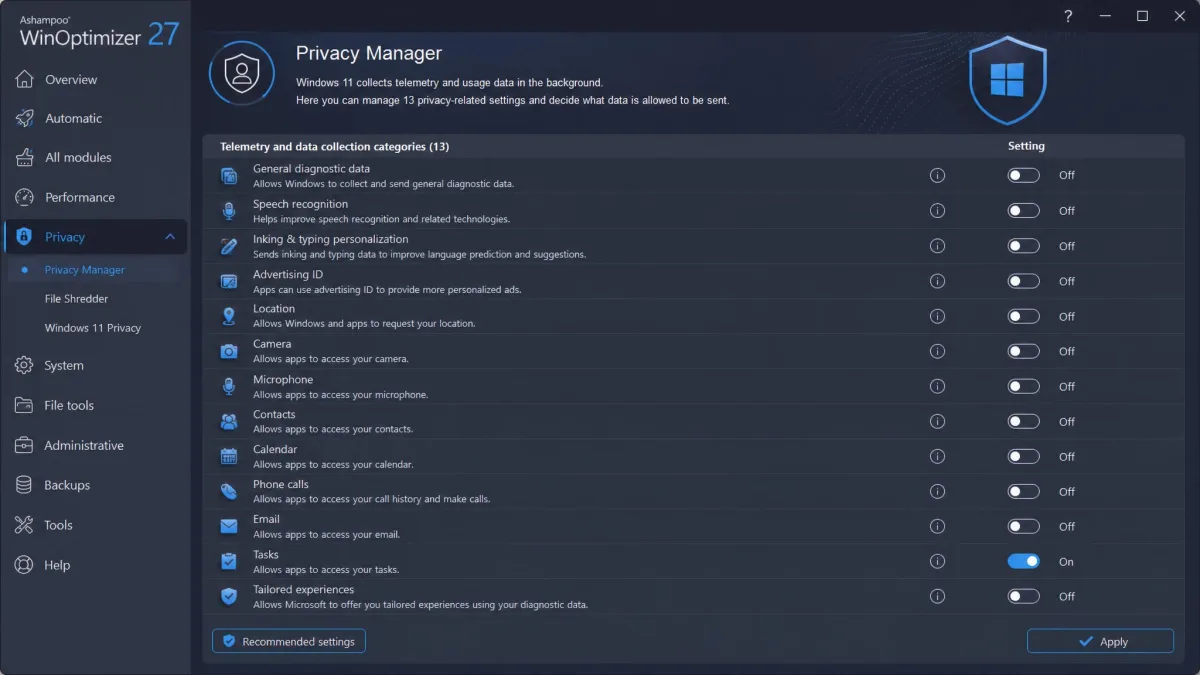Viewport: 1200px width, 675px height.
Task: Click the Apply button
Action: point(1100,641)
